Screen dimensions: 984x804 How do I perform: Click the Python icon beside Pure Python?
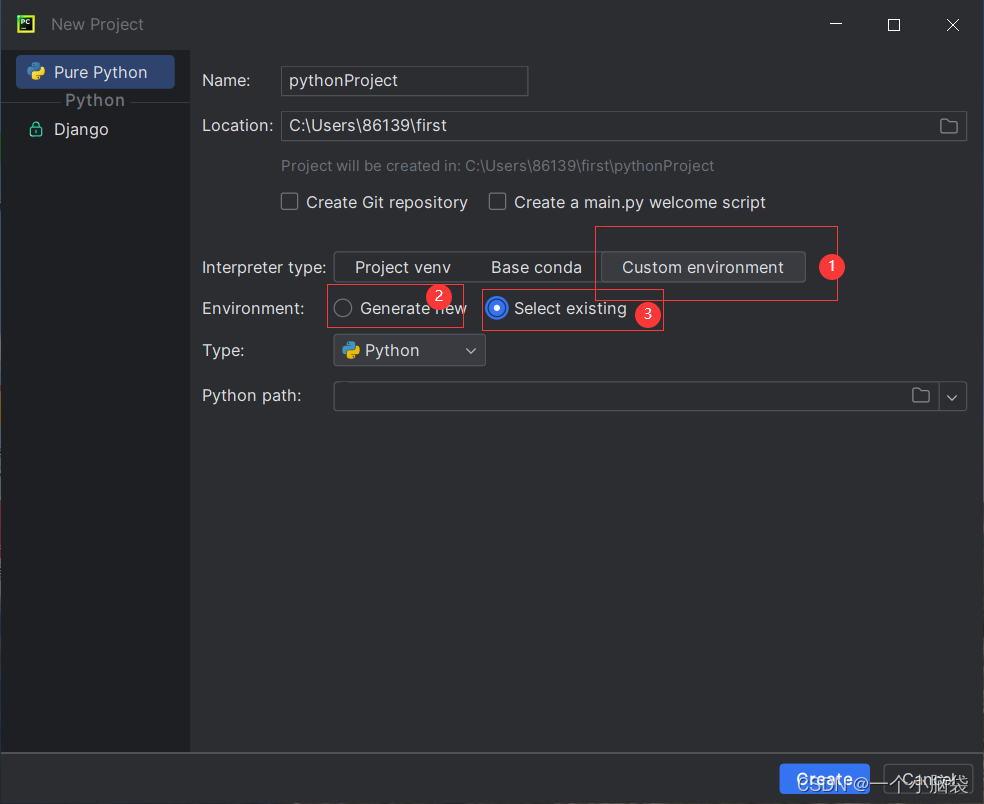tap(36, 72)
